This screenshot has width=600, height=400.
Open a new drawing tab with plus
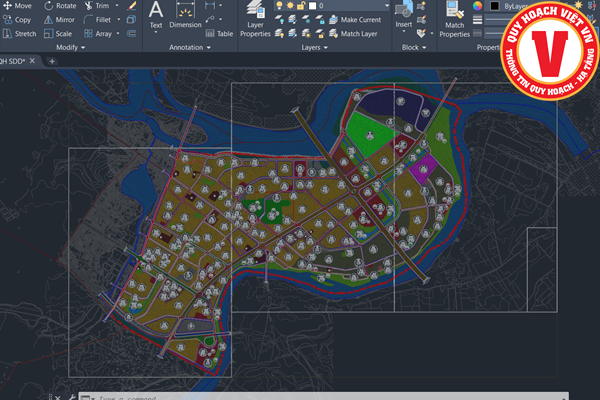coord(52,61)
